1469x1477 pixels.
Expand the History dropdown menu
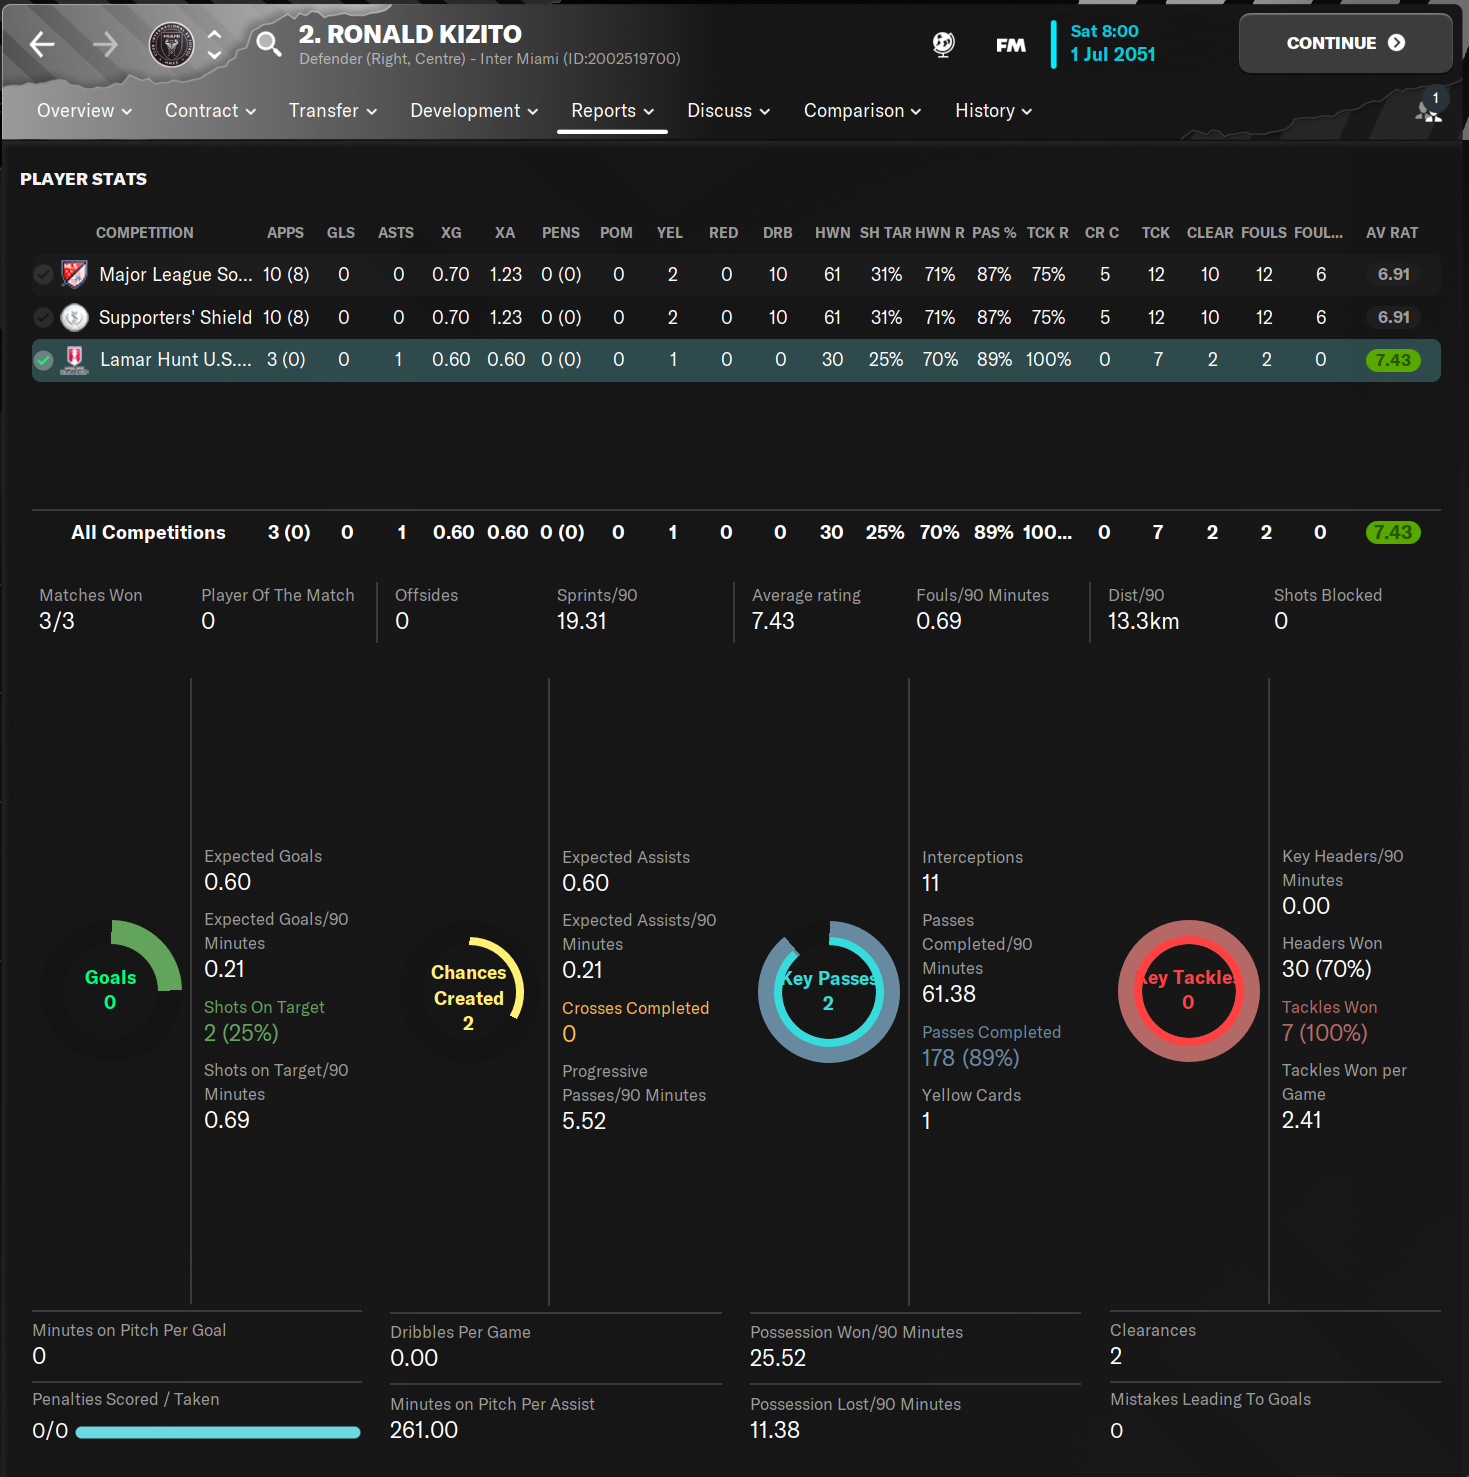tap(993, 111)
